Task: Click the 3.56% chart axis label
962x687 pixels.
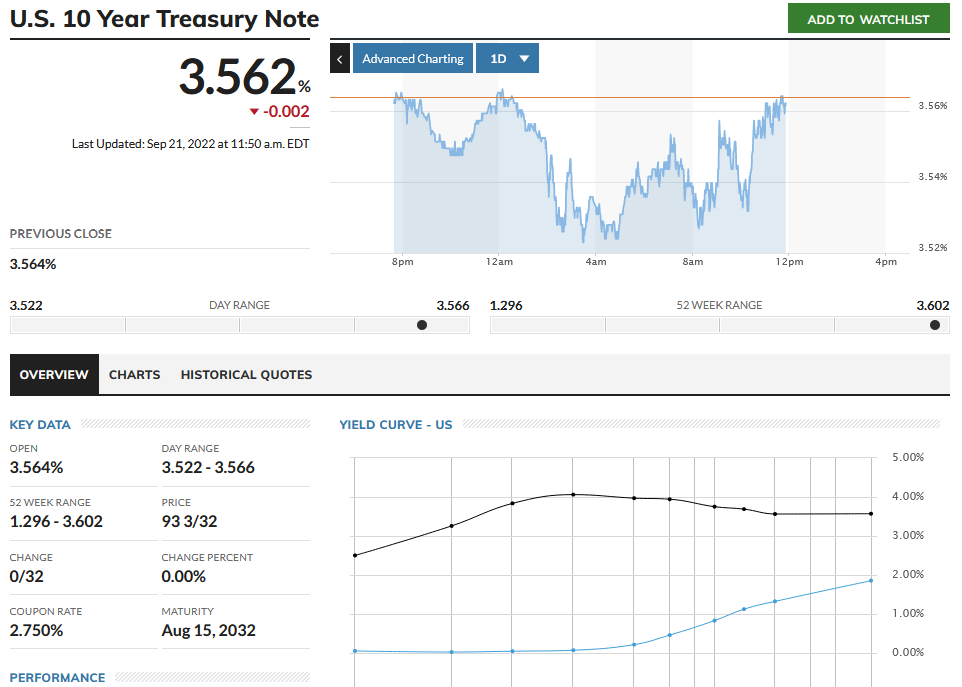Action: click(933, 106)
